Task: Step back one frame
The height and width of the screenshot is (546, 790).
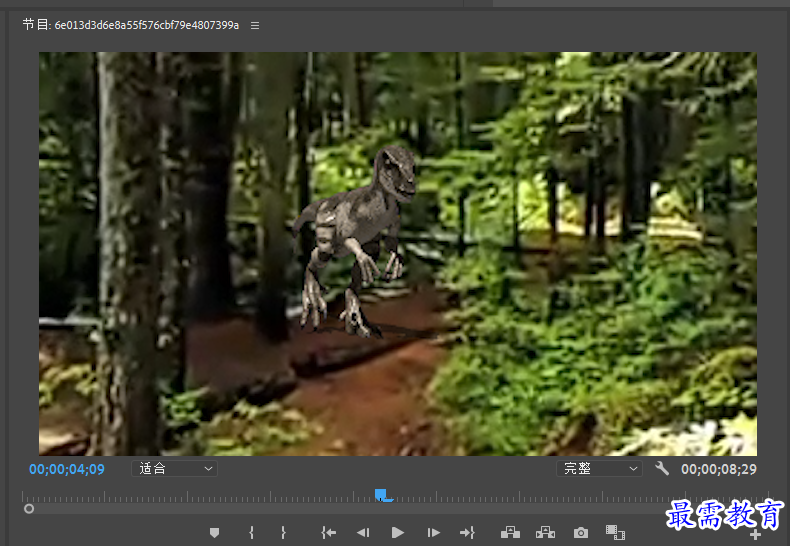Action: [363, 532]
